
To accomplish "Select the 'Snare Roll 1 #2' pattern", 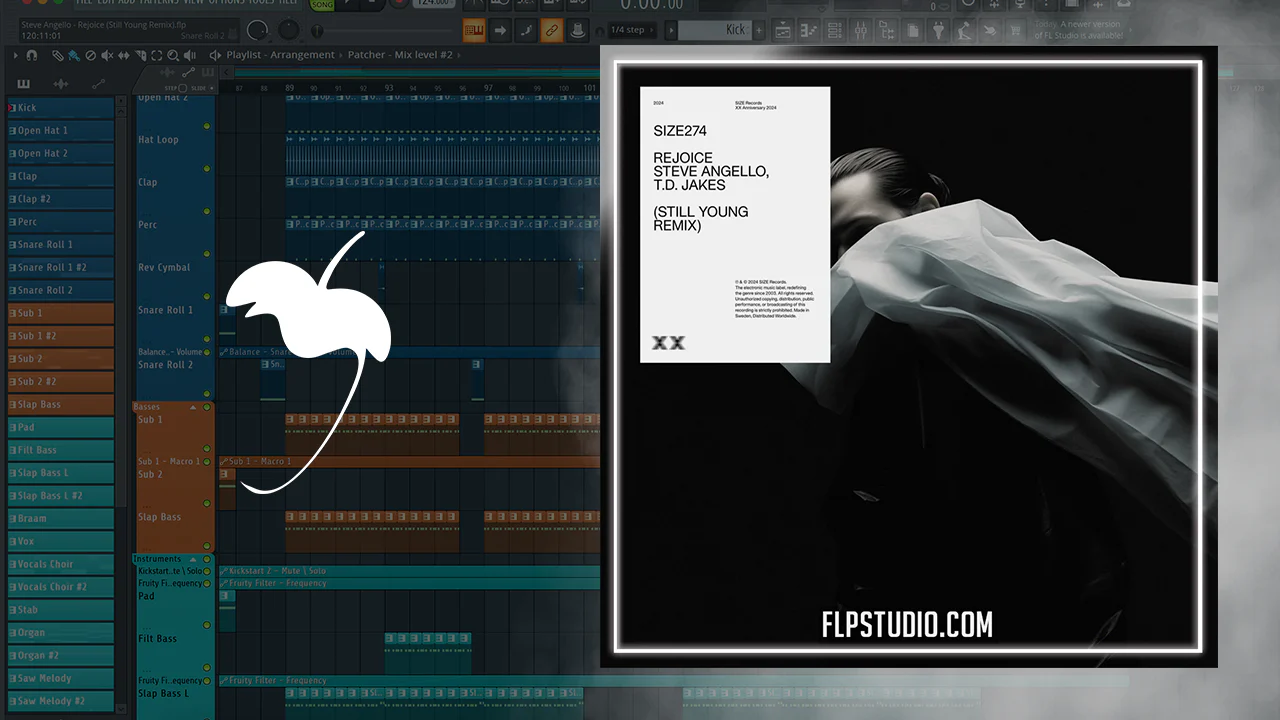I will click(60, 268).
